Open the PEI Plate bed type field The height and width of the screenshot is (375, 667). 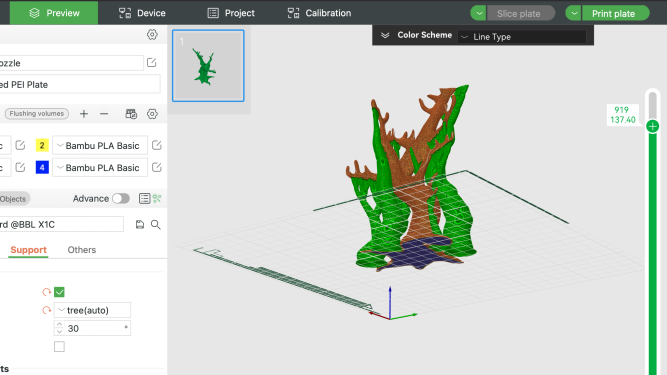click(80, 84)
